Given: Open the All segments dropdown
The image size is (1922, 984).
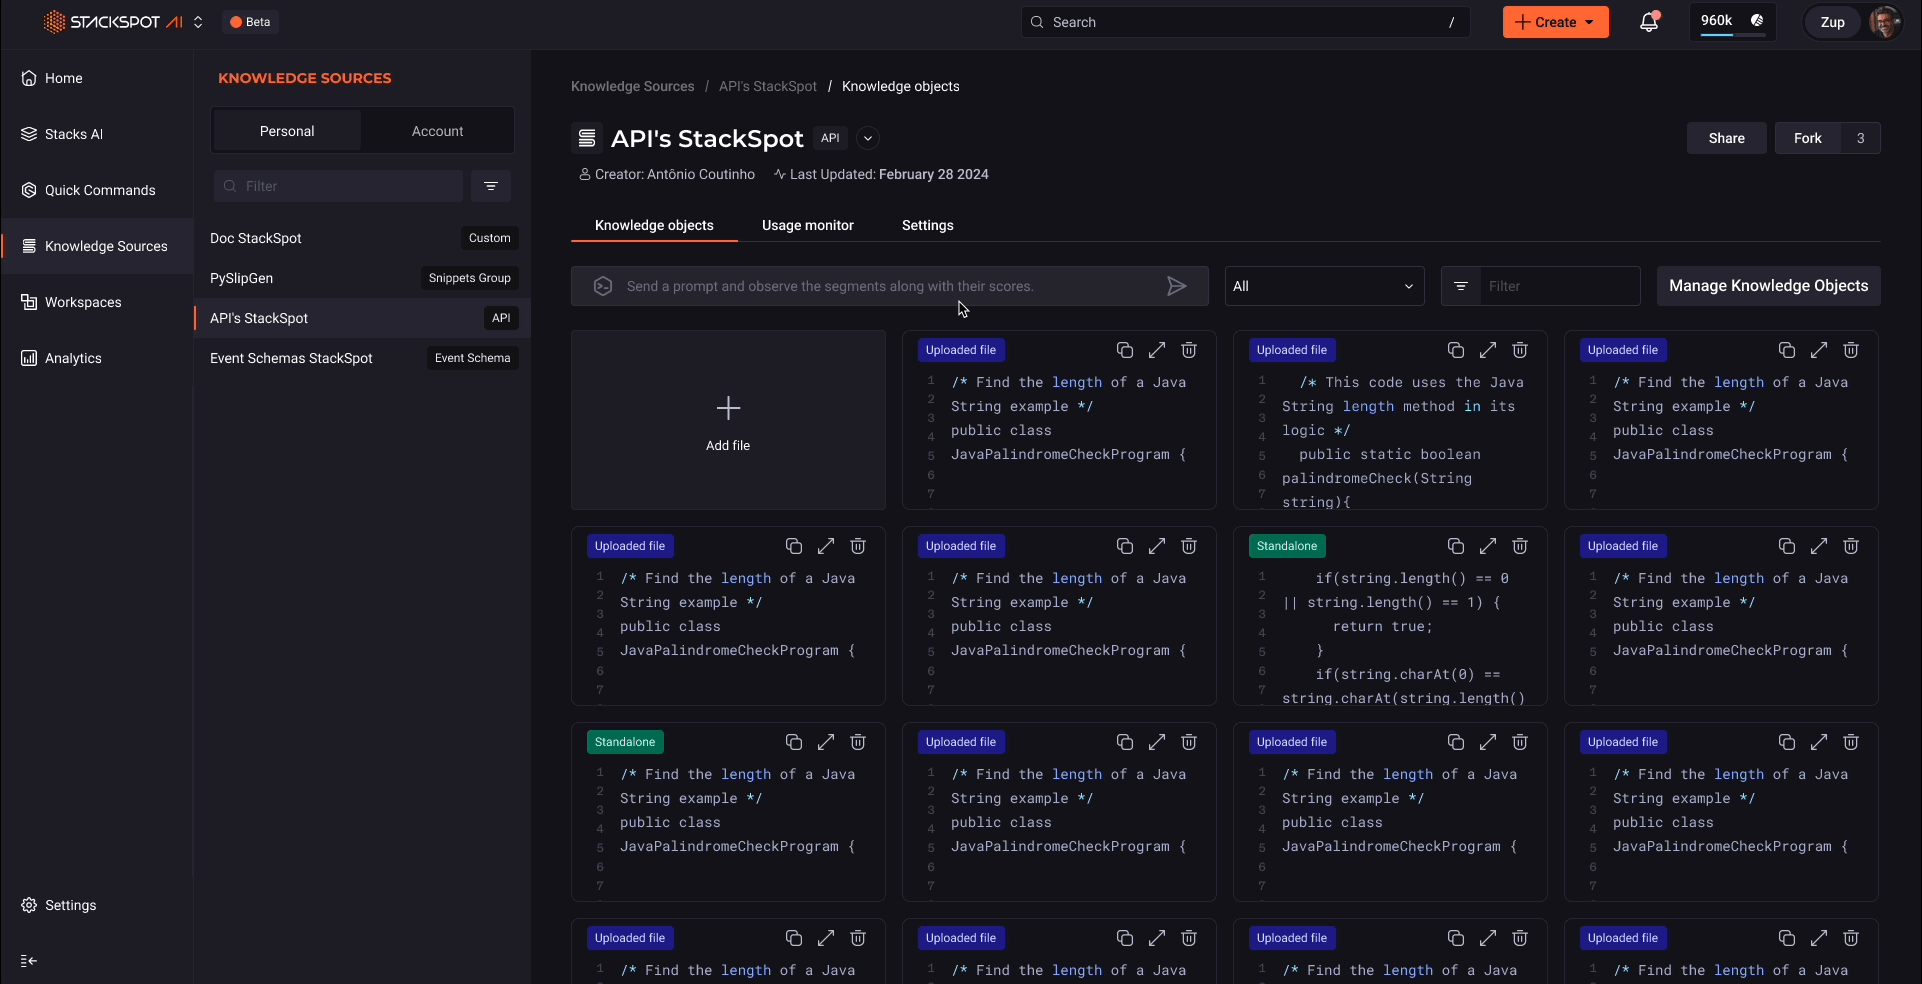Looking at the screenshot, I should pos(1323,286).
